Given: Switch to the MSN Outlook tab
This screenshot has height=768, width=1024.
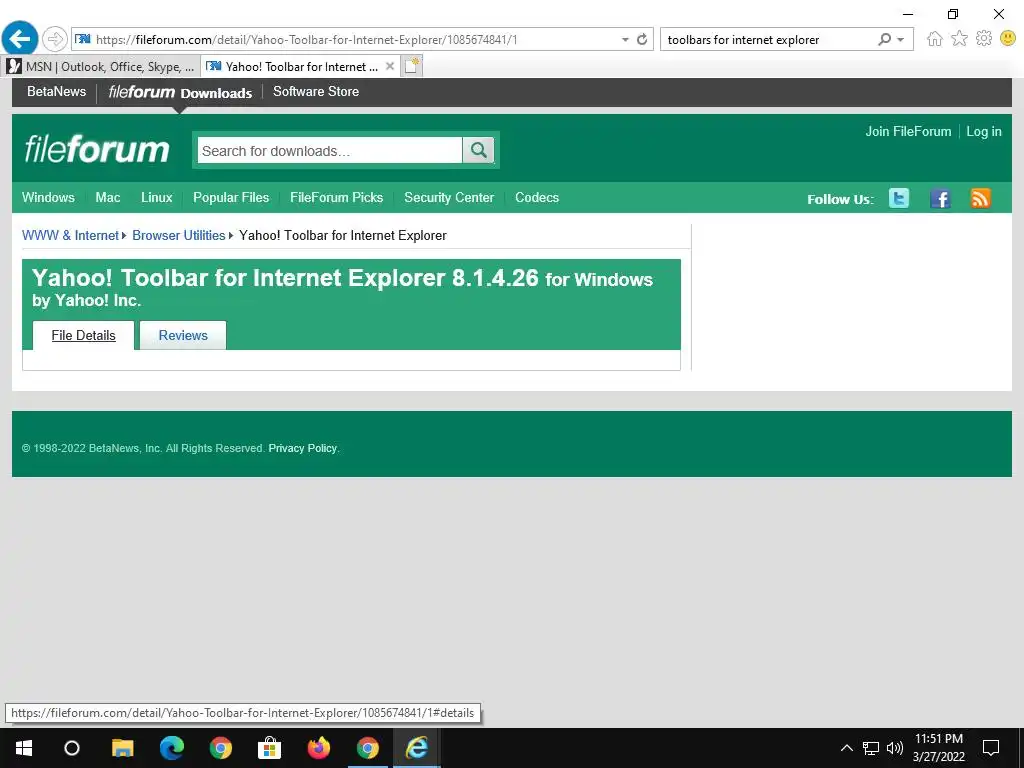Looking at the screenshot, I should pyautogui.click(x=101, y=67).
